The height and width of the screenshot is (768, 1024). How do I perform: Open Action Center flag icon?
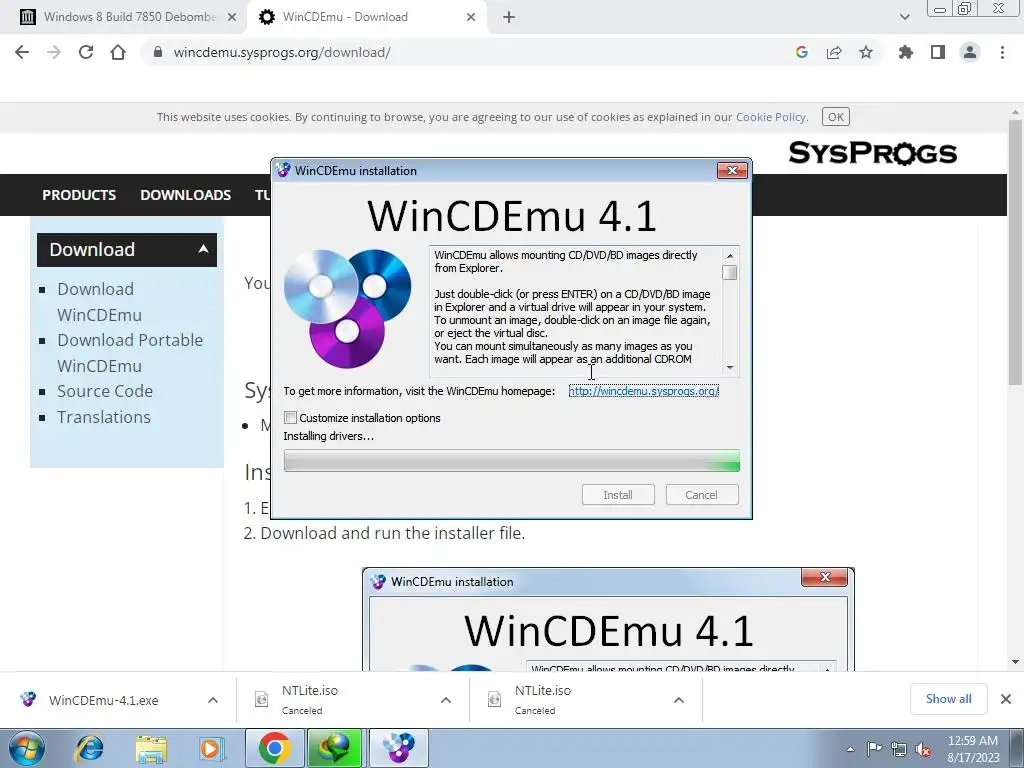pyautogui.click(x=874, y=748)
